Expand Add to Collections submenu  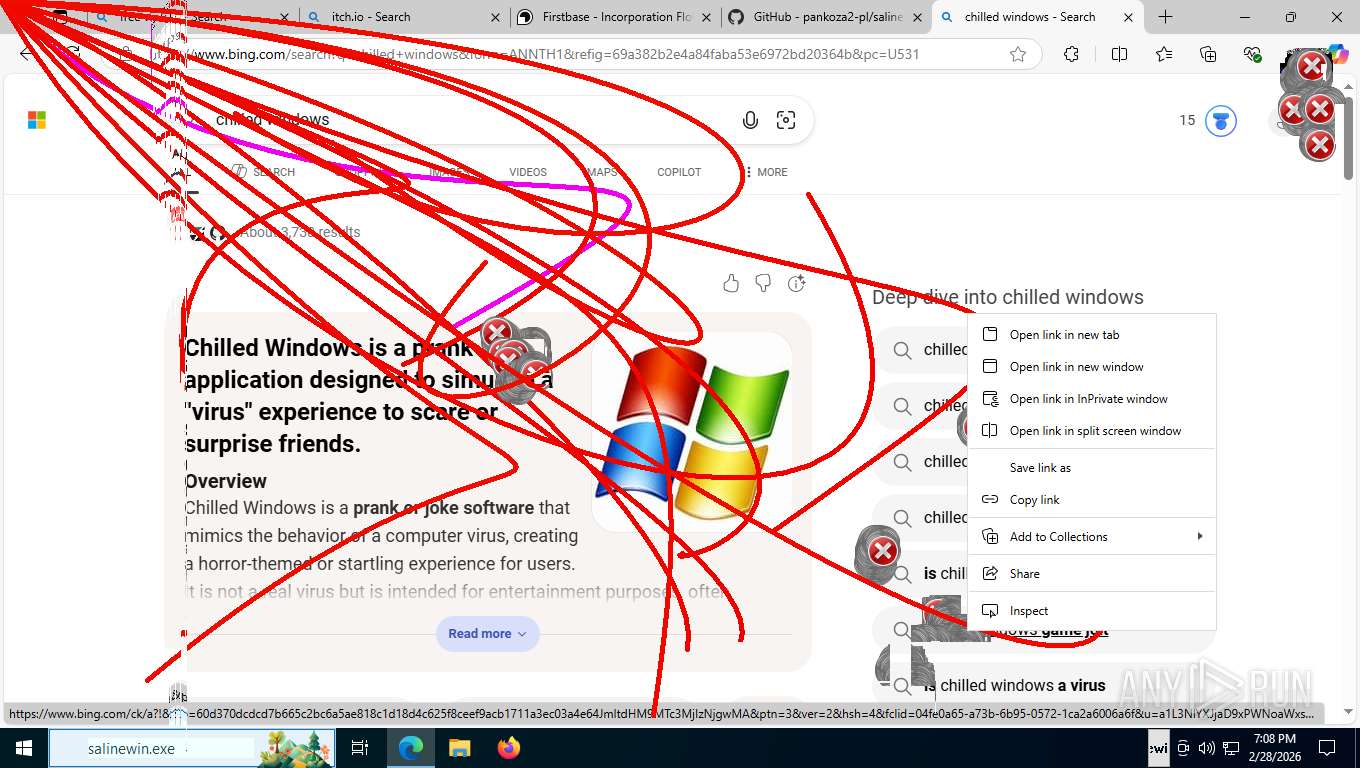[x=1092, y=537]
